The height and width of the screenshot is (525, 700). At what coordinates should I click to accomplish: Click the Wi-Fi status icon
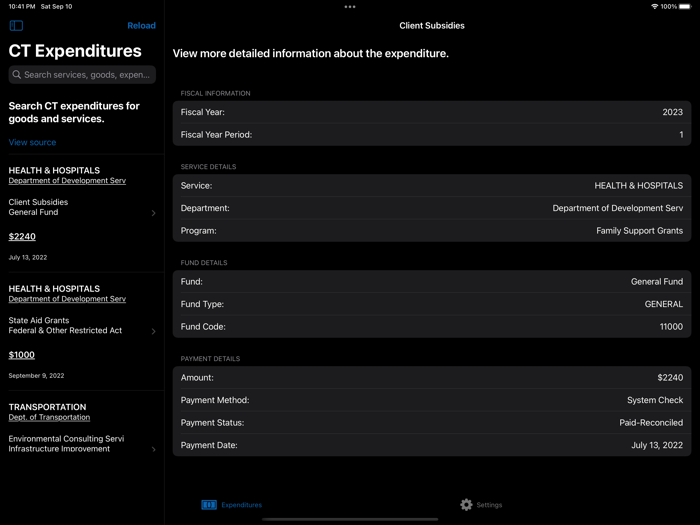654,7
